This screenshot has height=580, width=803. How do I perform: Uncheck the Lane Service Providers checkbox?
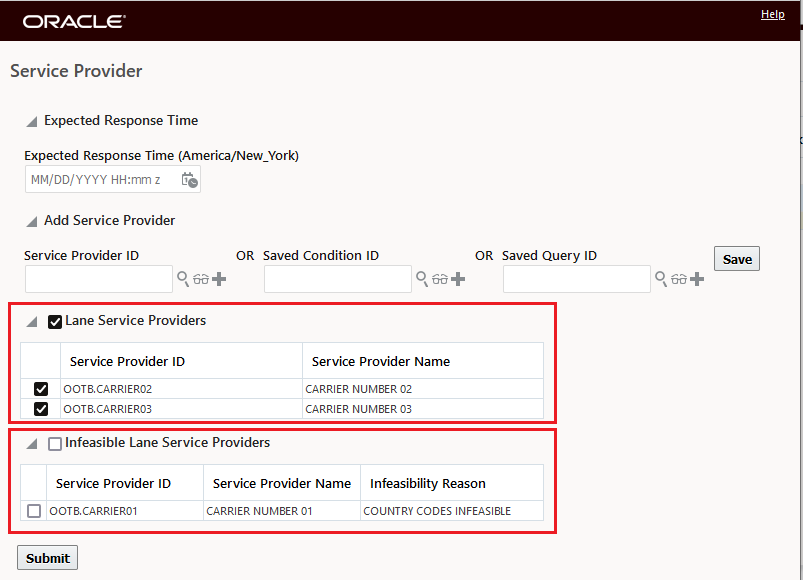point(55,321)
